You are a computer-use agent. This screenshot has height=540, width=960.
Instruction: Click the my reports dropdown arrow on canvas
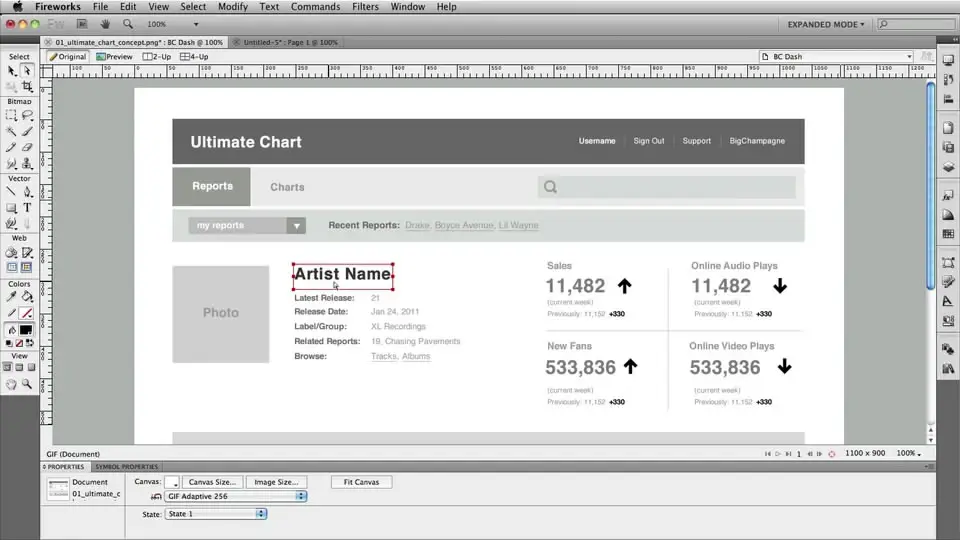[x=296, y=226]
